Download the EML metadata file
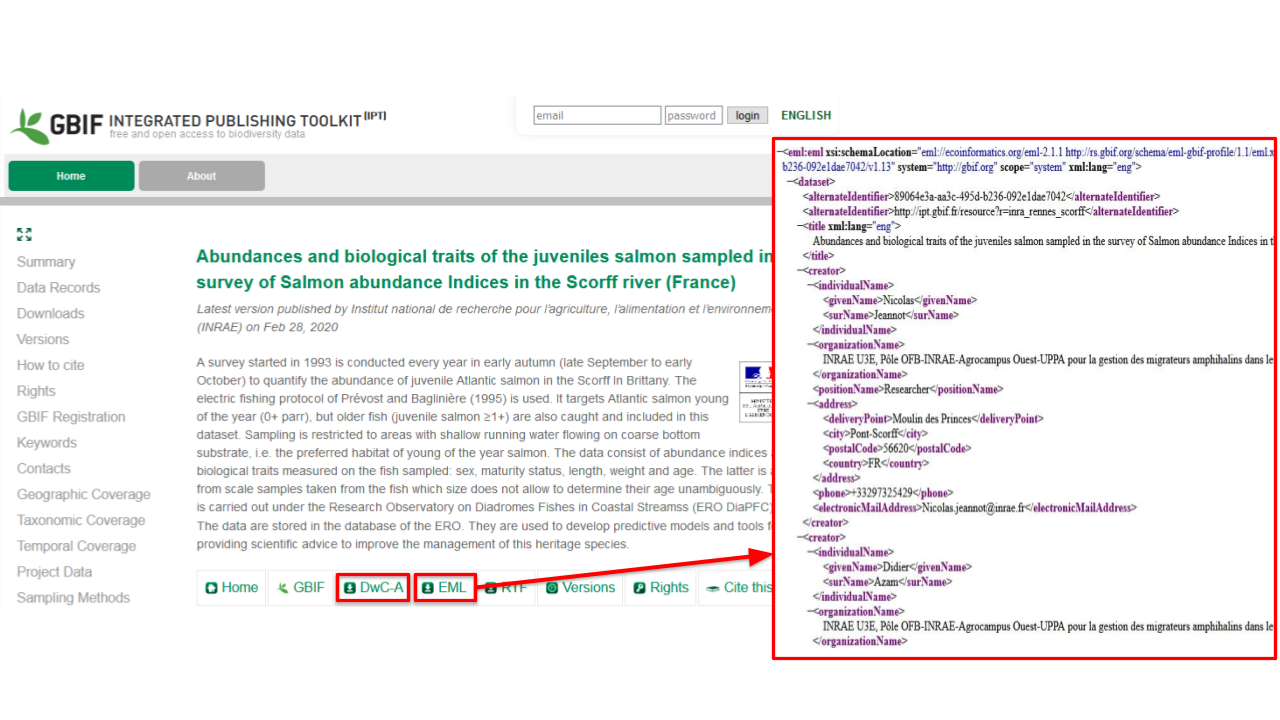The height and width of the screenshot is (720, 1280). [x=444, y=588]
